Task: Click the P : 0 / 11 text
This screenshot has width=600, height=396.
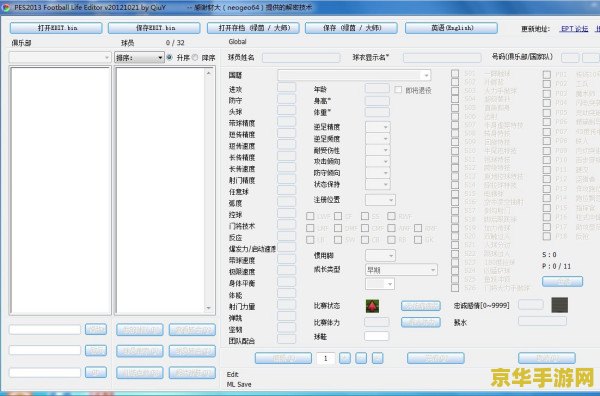Action: 556,266
